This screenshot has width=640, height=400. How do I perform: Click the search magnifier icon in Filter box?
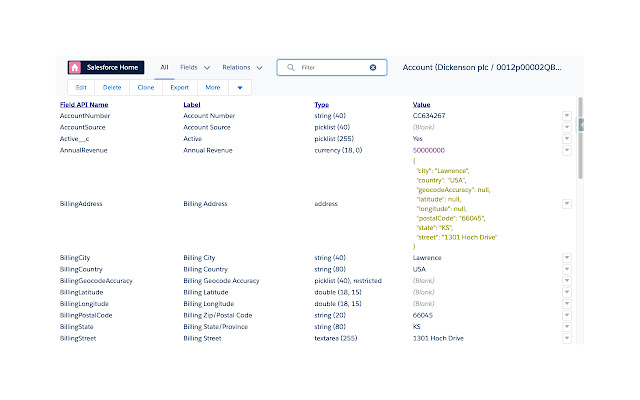click(291, 67)
